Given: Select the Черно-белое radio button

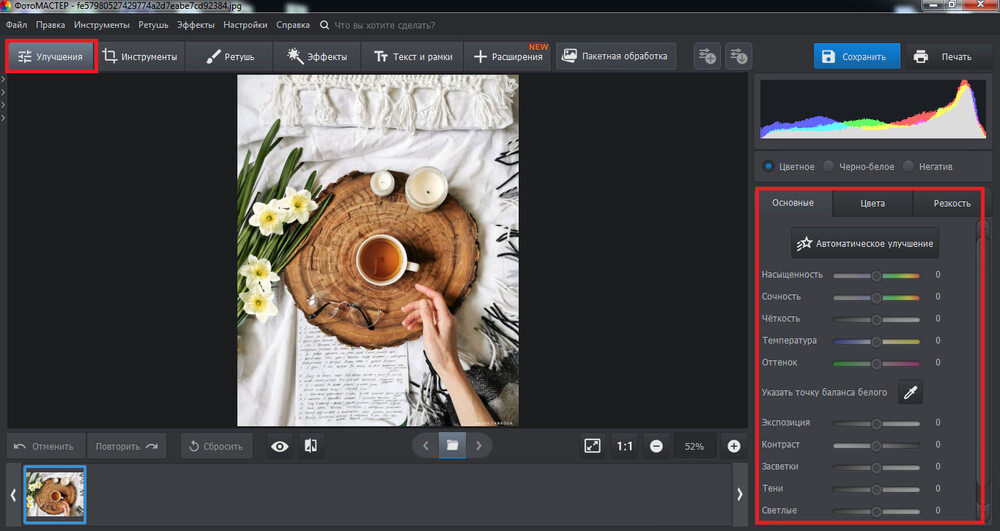Looking at the screenshot, I should pyautogui.click(x=829, y=166).
